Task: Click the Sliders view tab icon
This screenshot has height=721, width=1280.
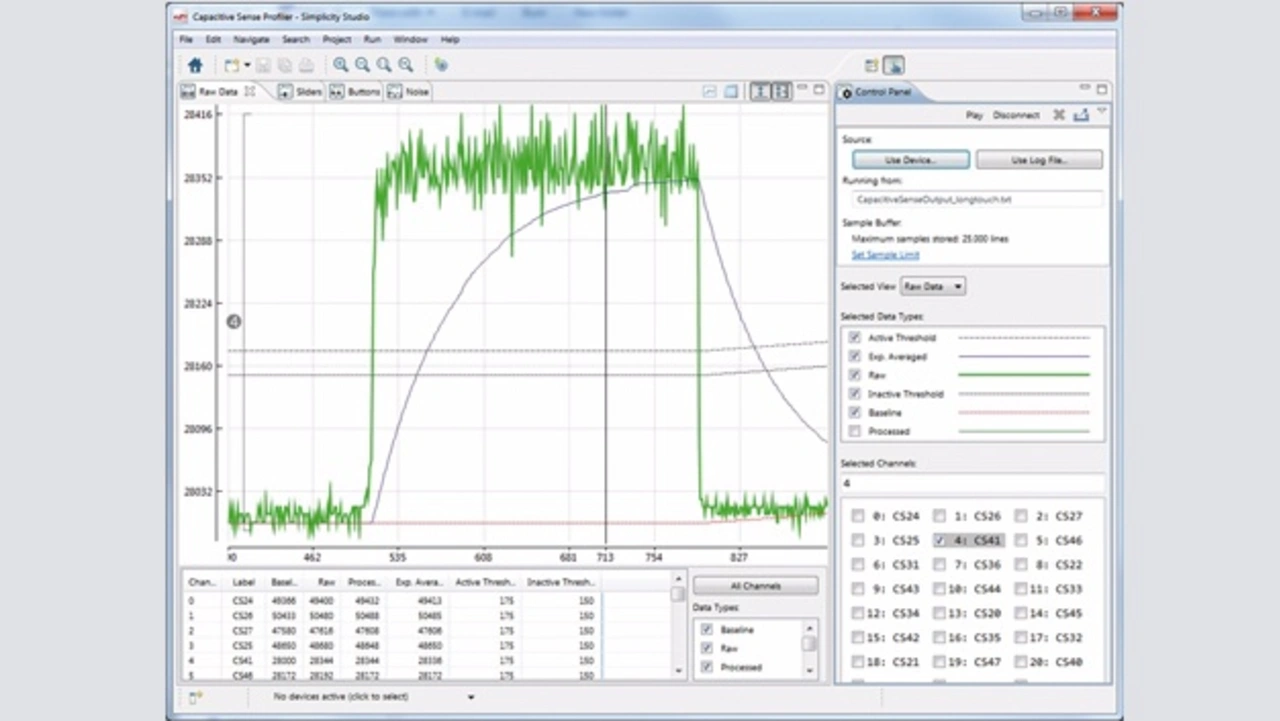Action: tap(285, 92)
